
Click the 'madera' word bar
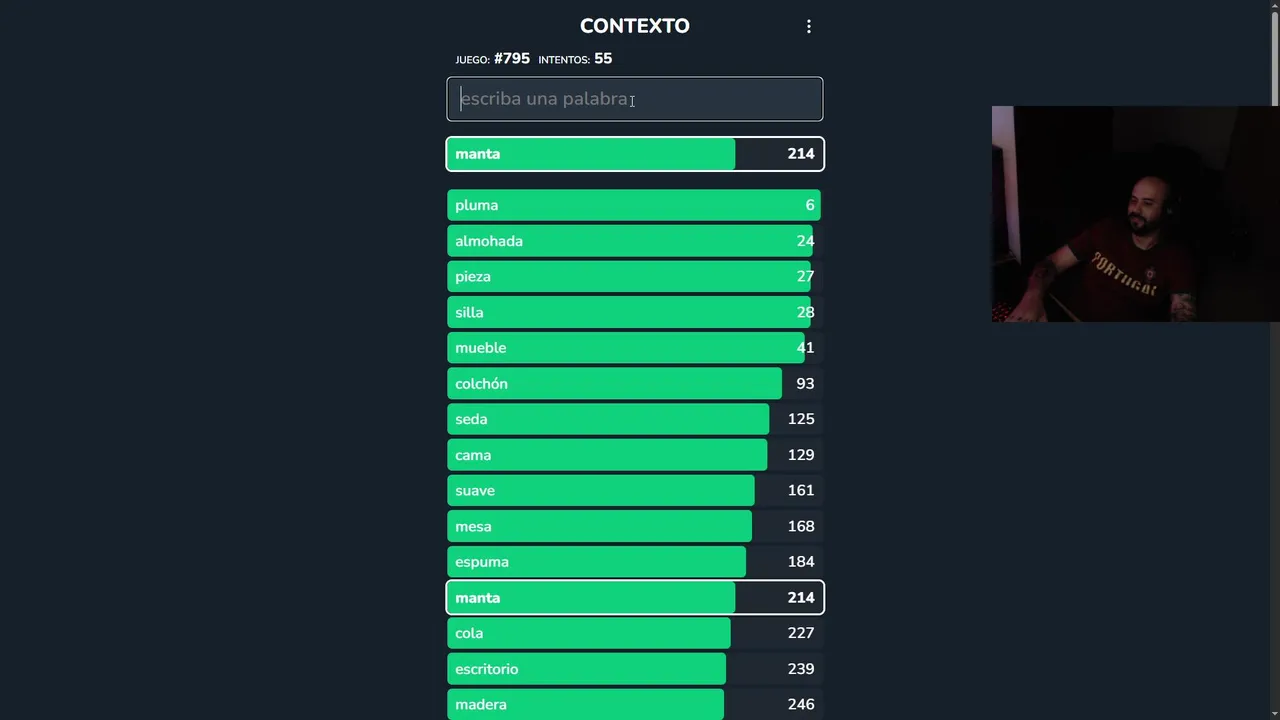pos(634,704)
